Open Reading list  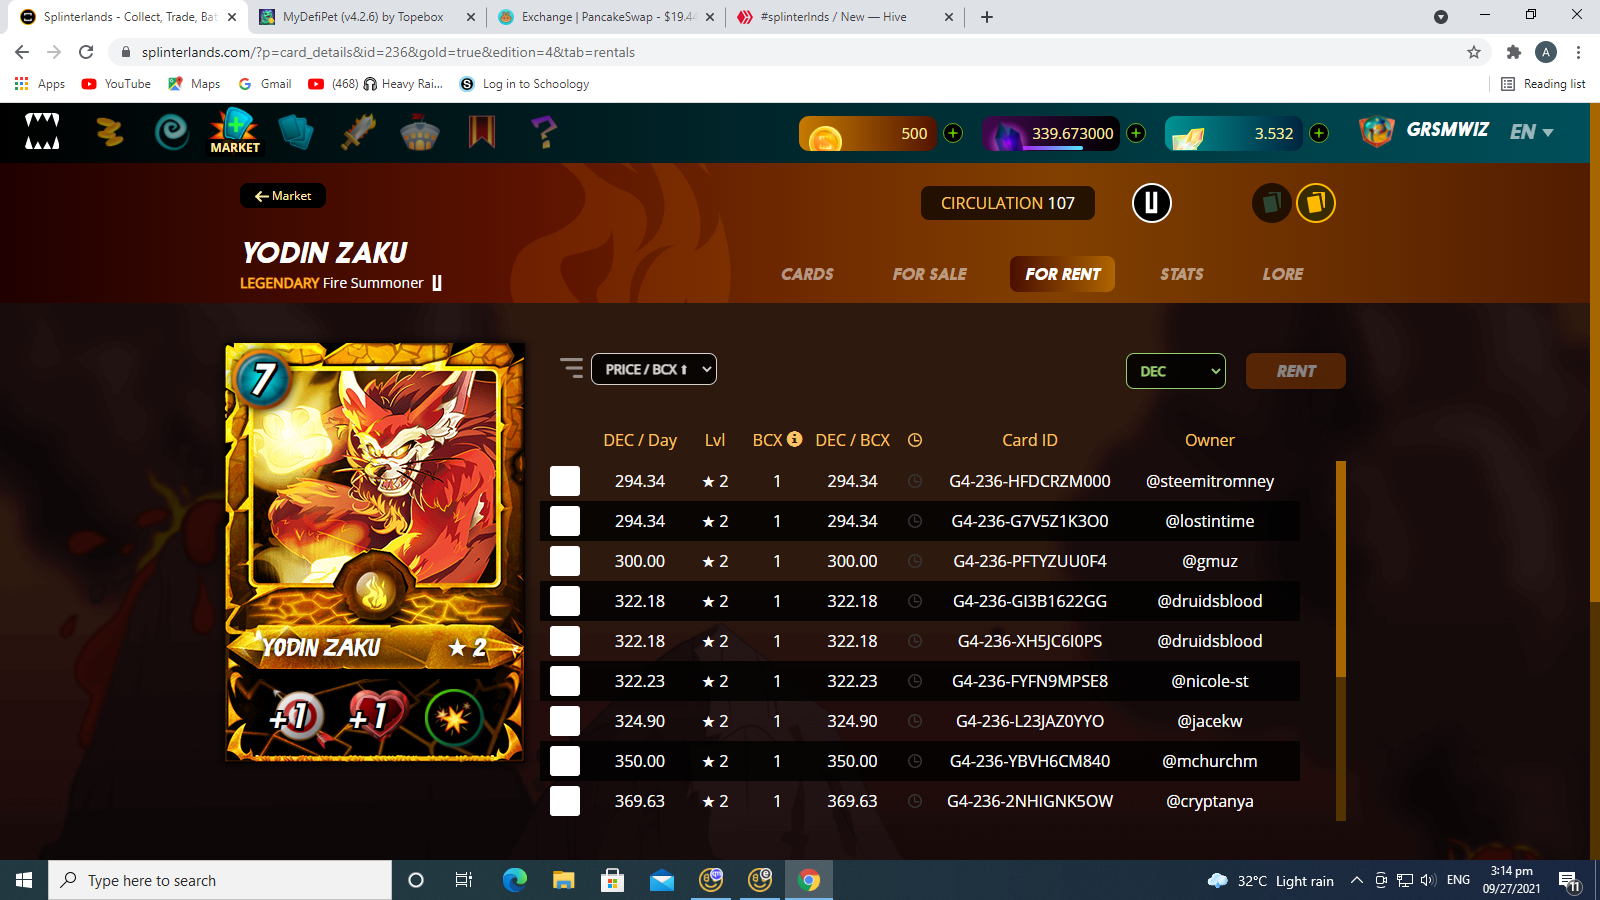1543,84
